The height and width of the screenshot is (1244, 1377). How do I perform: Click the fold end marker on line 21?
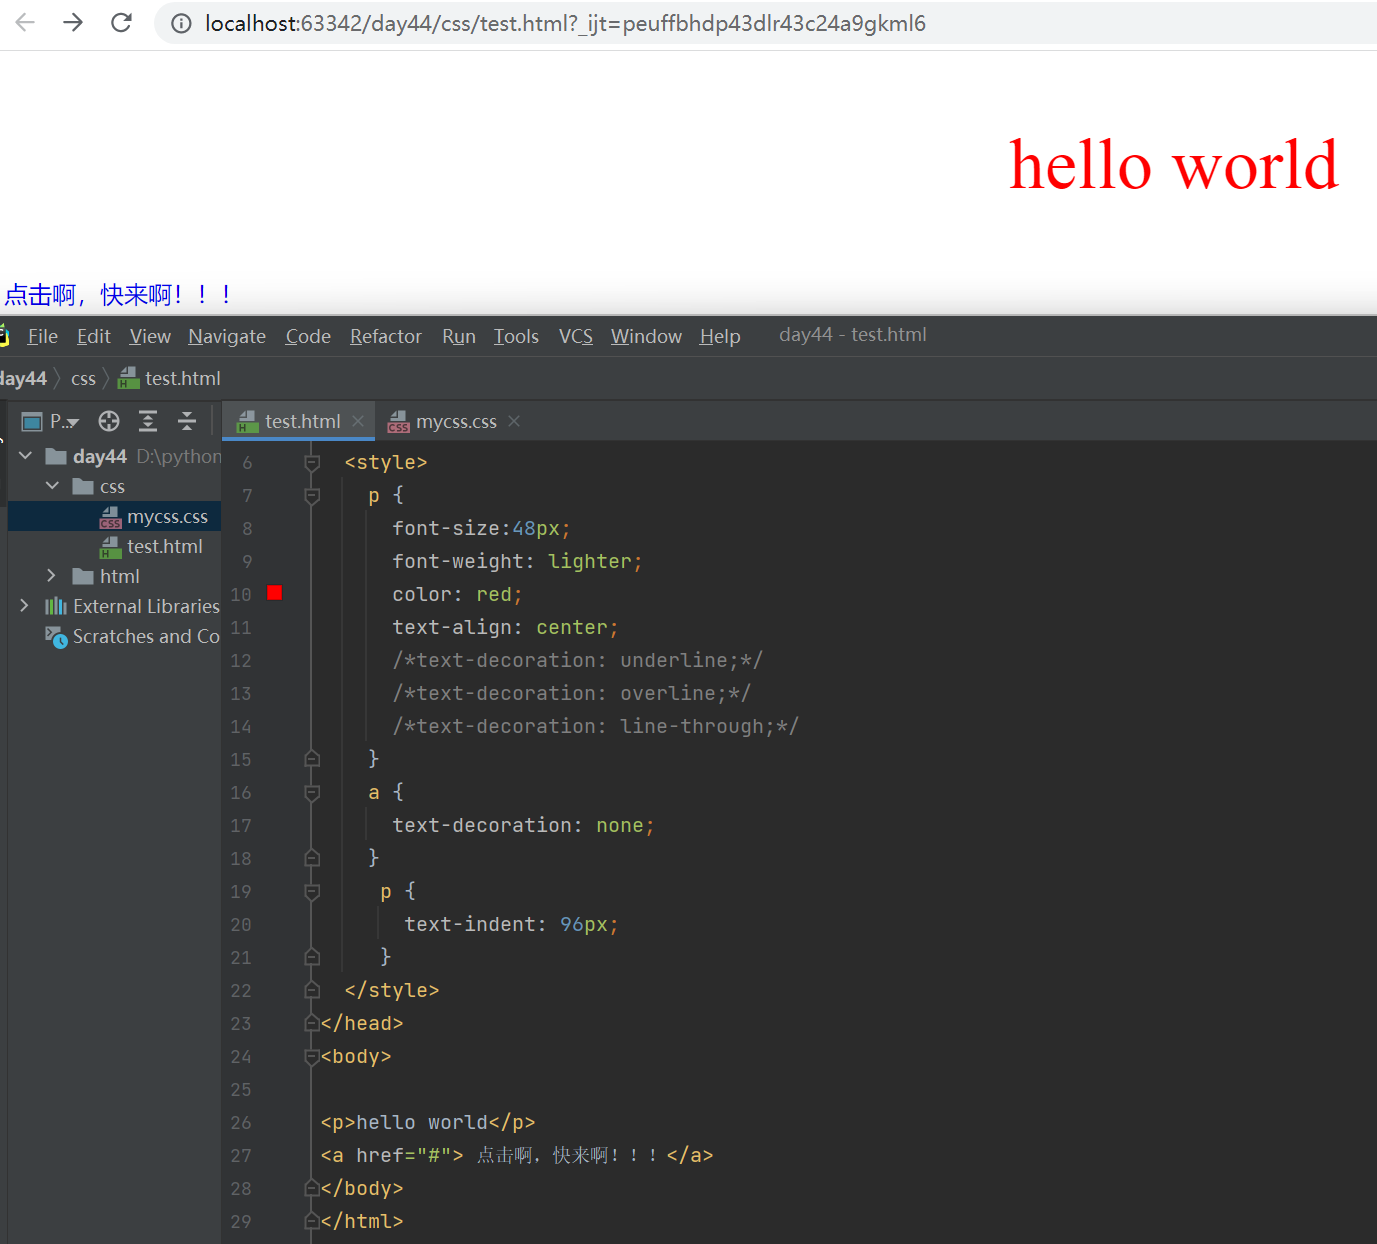tap(312, 957)
